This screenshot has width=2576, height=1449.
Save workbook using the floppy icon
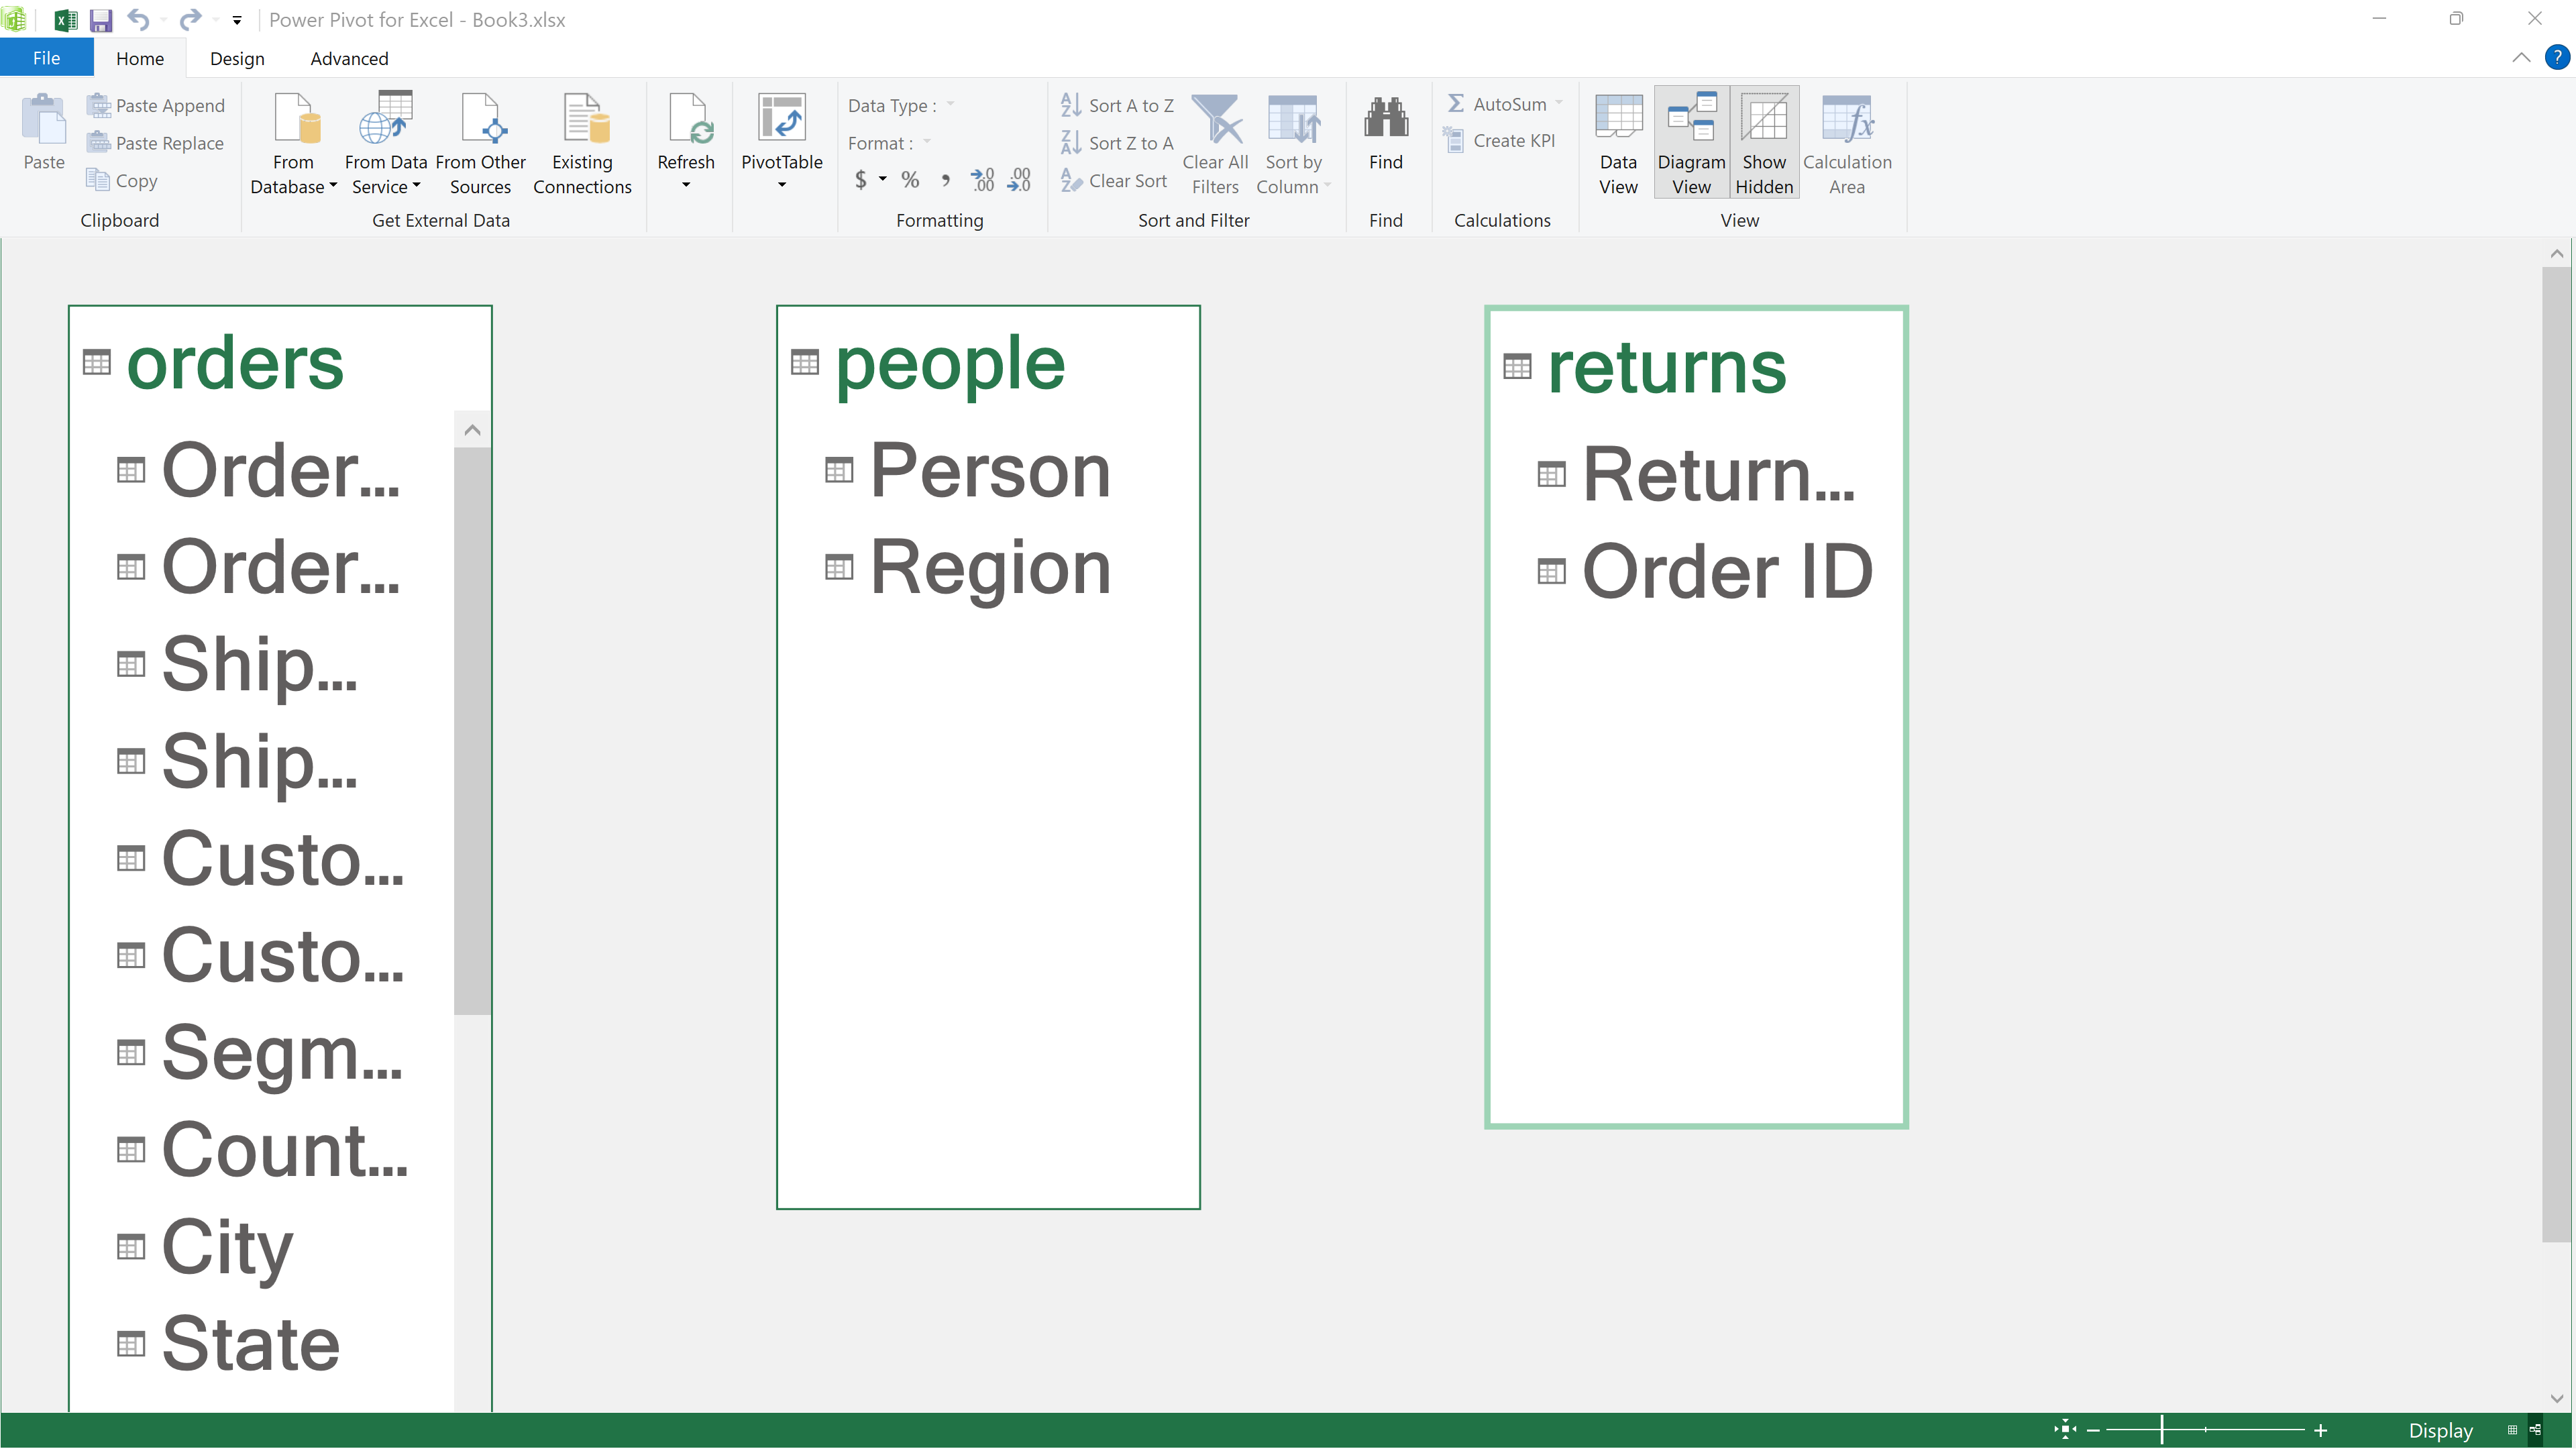pyautogui.click(x=101, y=20)
